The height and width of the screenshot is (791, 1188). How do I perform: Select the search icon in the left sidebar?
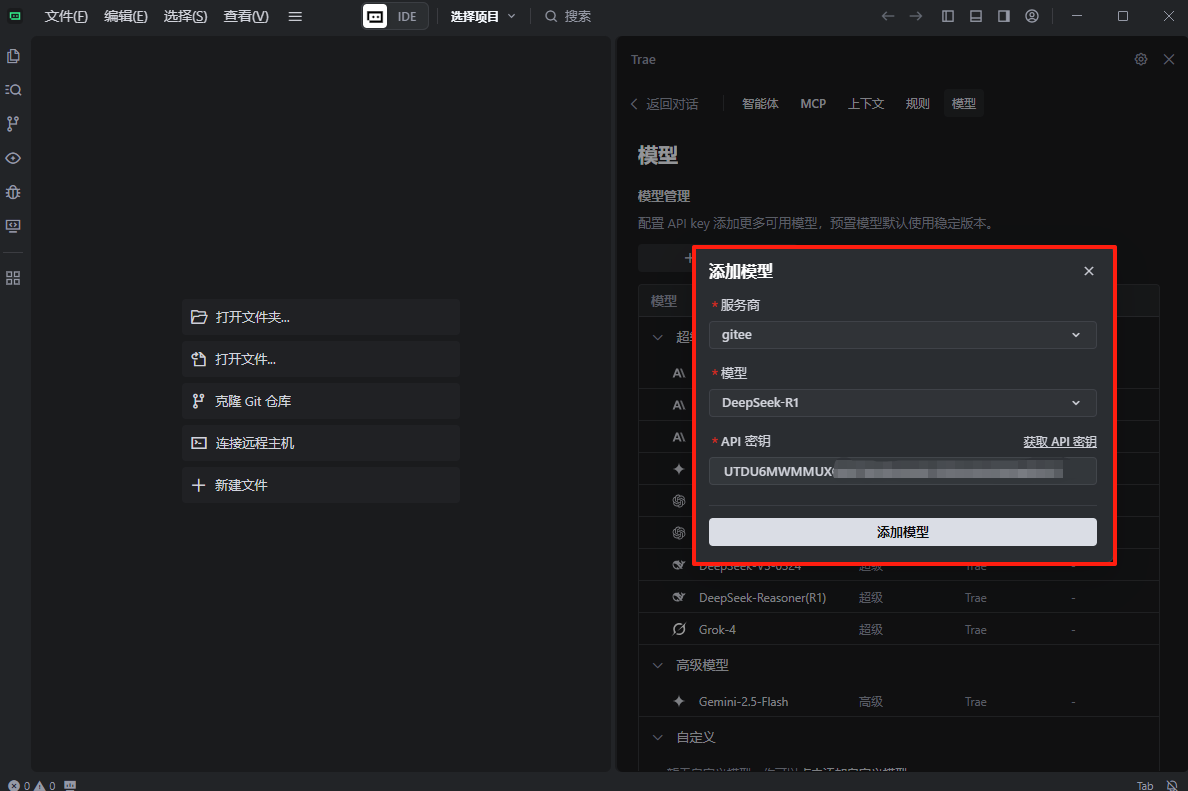(x=13, y=89)
